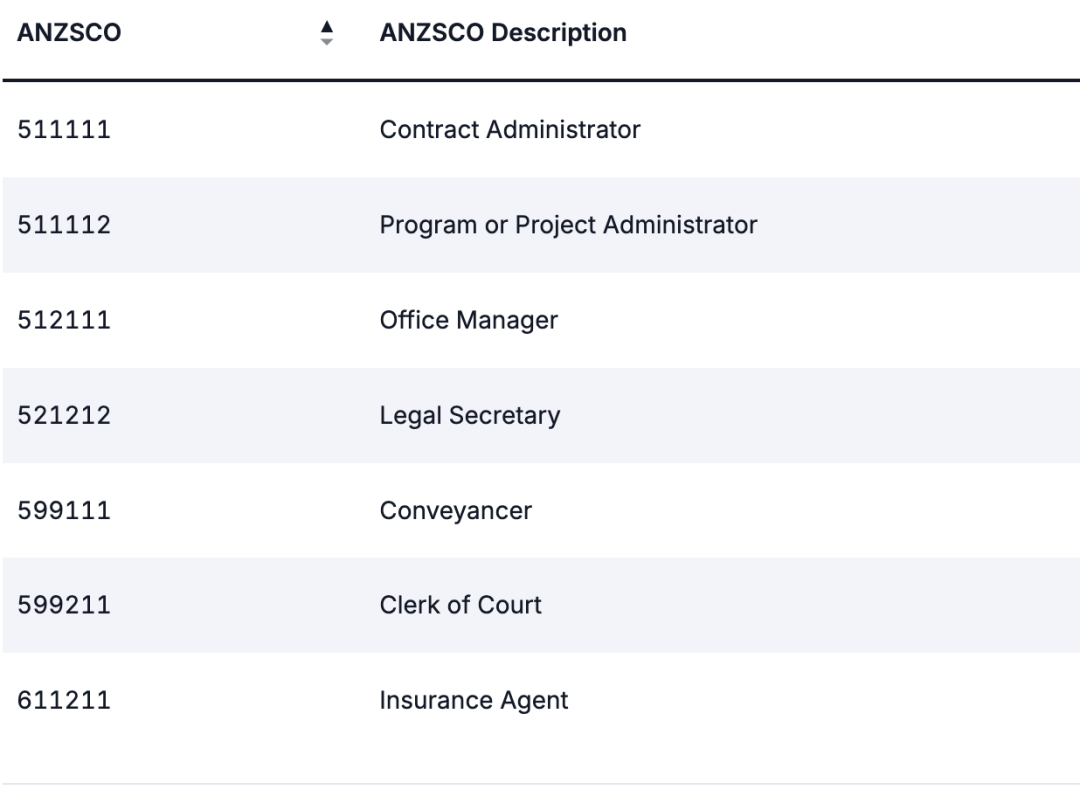Image resolution: width=1080 pixels, height=790 pixels.
Task: Select the Legal Secretary description
Action: click(x=470, y=415)
